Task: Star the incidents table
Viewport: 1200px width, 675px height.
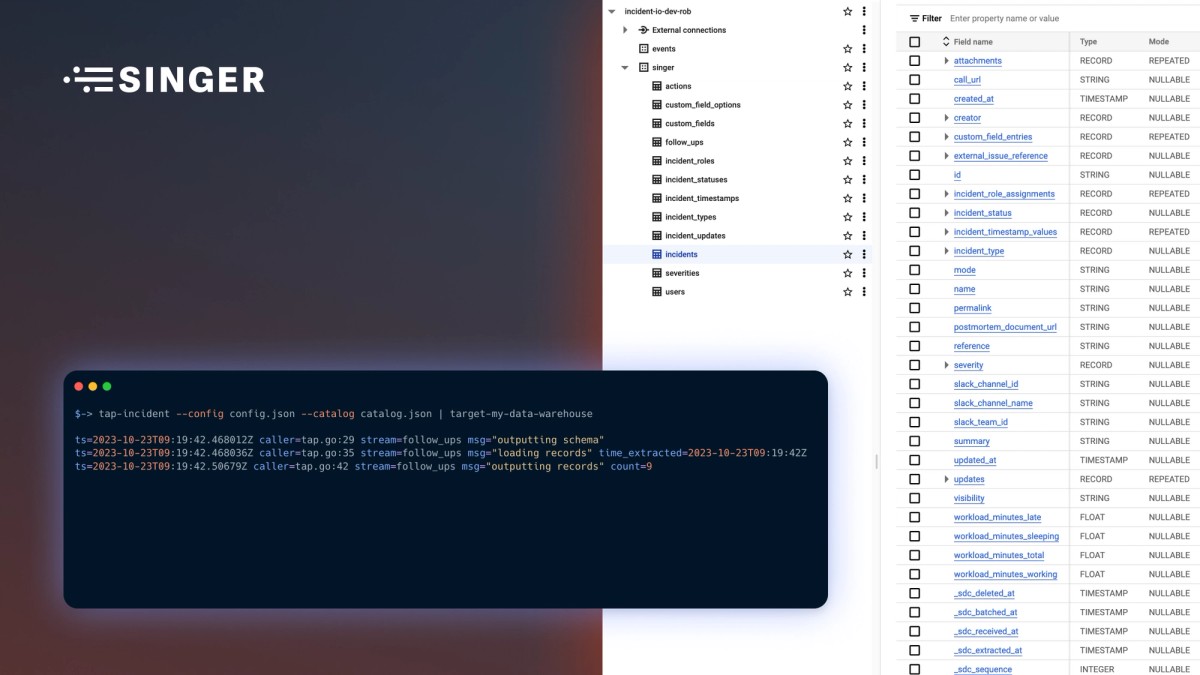Action: [847, 254]
